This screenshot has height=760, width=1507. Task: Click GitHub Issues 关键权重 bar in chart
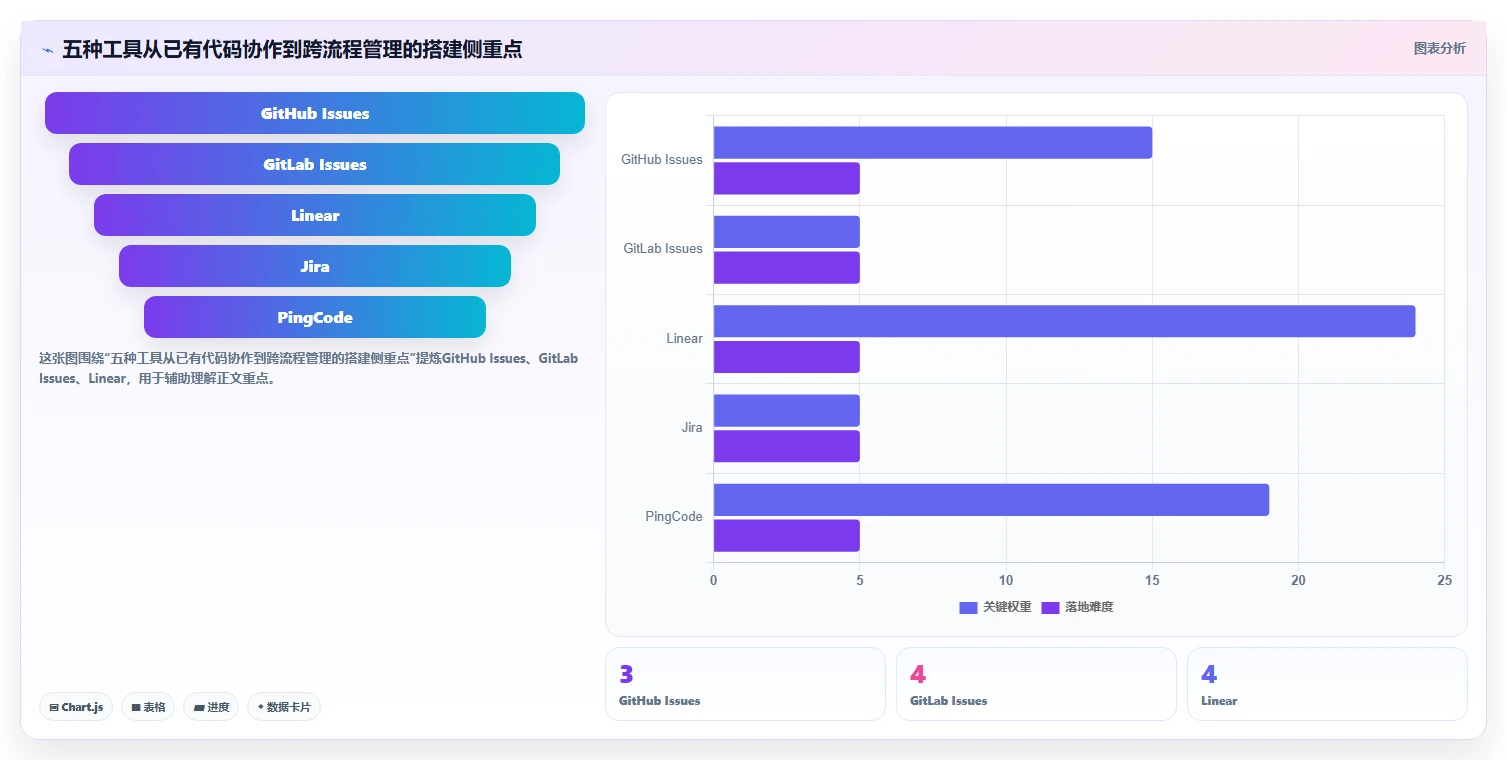point(933,143)
